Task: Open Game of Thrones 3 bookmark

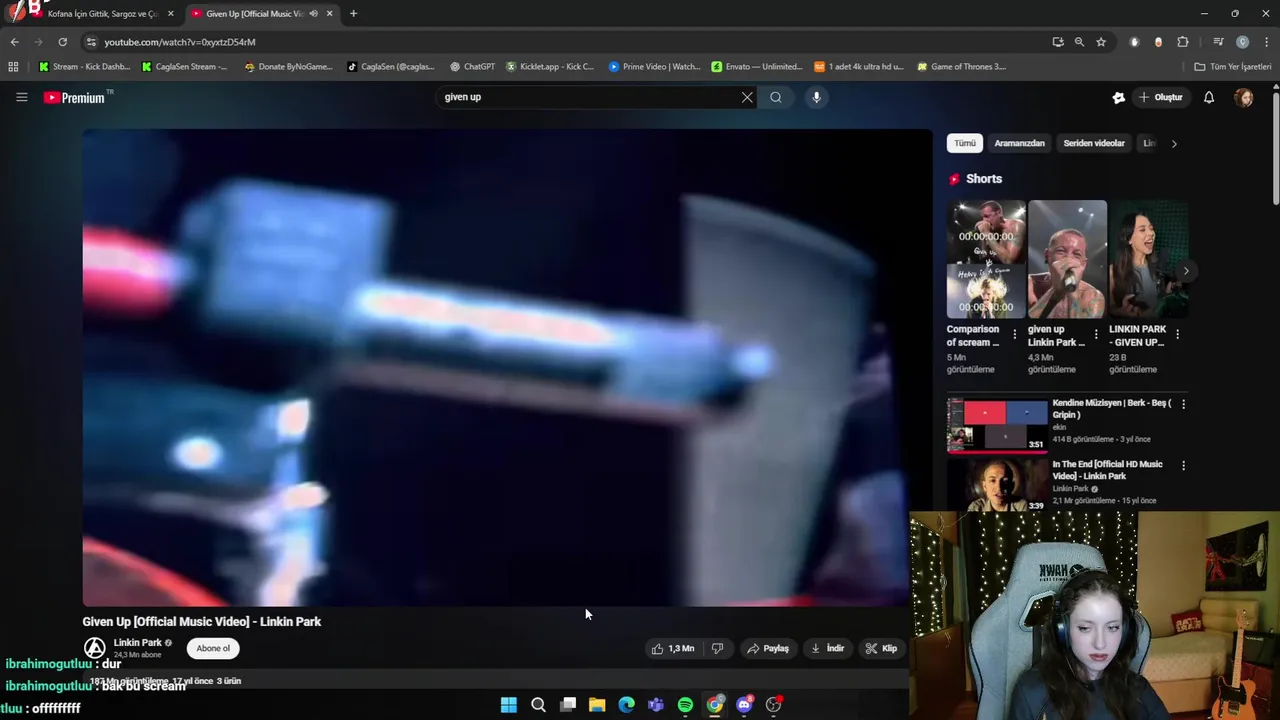Action: click(962, 67)
